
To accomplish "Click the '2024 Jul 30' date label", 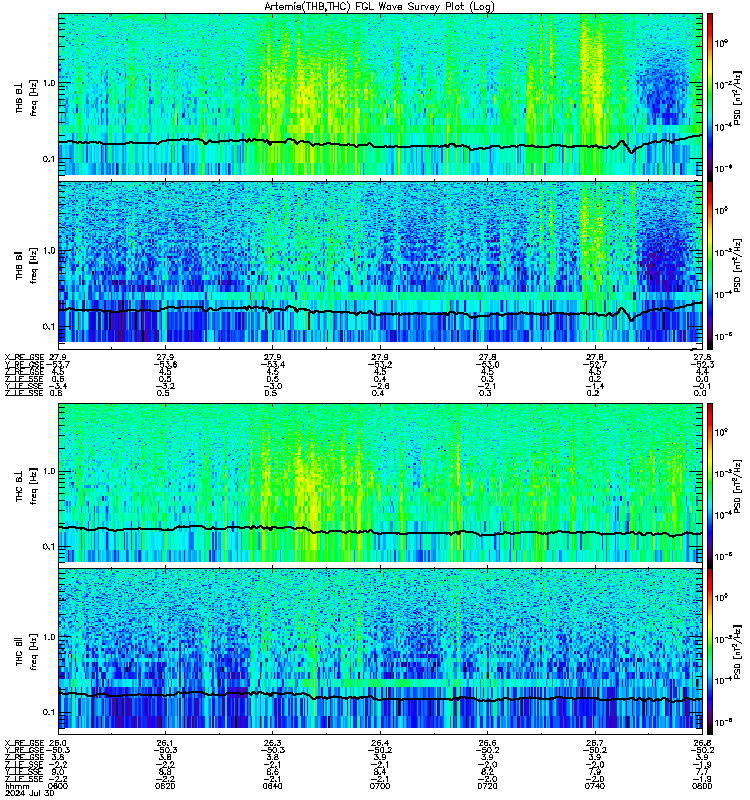I will (29, 794).
